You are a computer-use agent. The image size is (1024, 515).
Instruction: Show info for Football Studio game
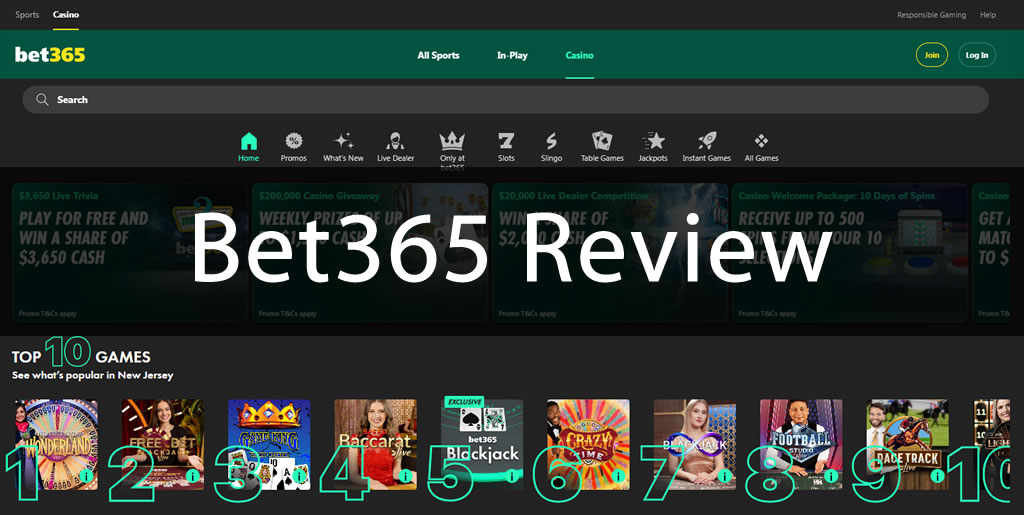[x=831, y=476]
